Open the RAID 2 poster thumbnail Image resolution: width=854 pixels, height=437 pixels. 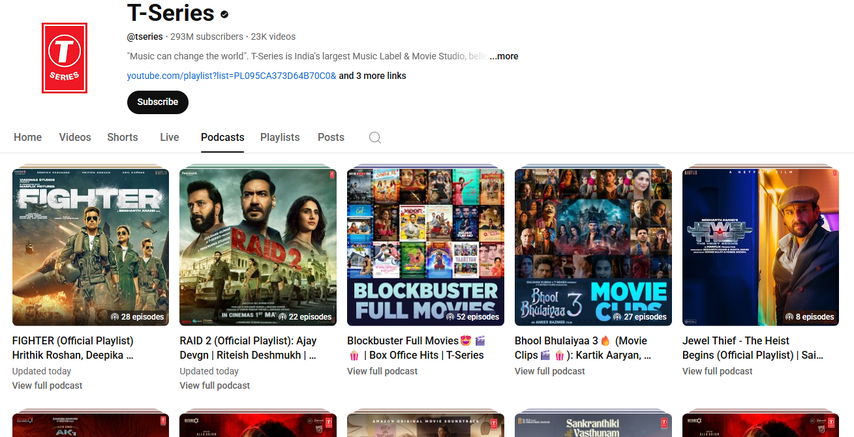[x=258, y=247]
